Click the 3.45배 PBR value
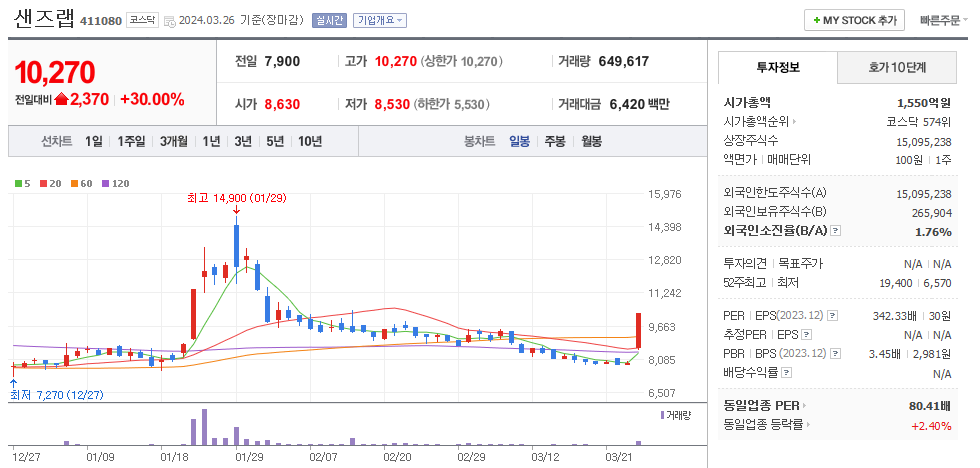980x468 pixels. [x=884, y=354]
